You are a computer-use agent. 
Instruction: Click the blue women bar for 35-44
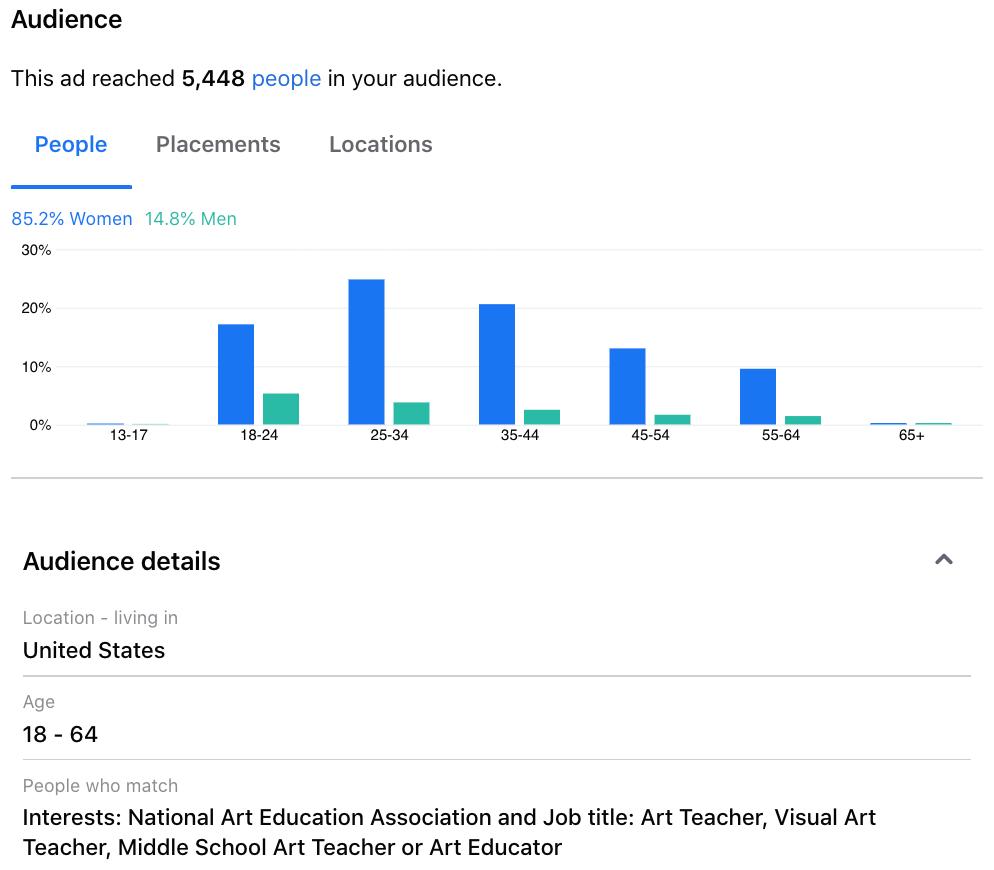click(497, 364)
